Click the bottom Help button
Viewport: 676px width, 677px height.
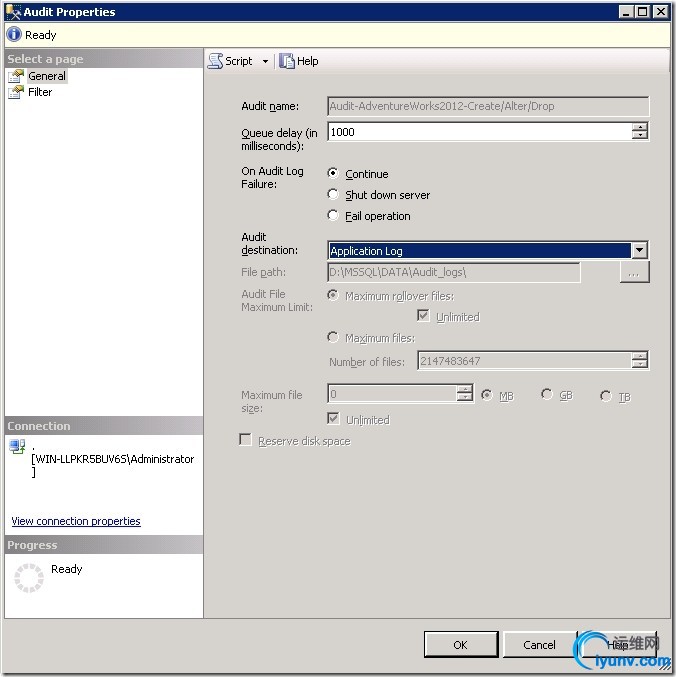click(618, 645)
